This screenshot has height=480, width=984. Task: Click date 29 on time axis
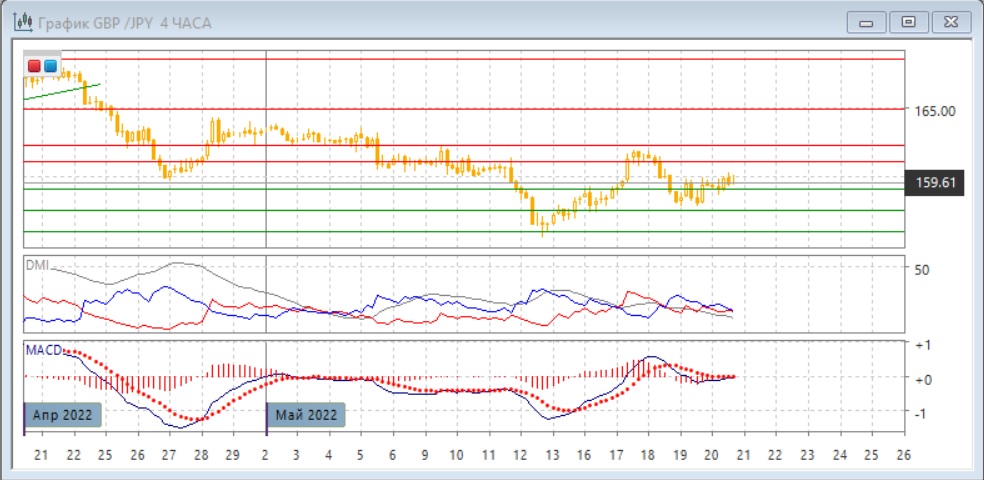point(233,455)
